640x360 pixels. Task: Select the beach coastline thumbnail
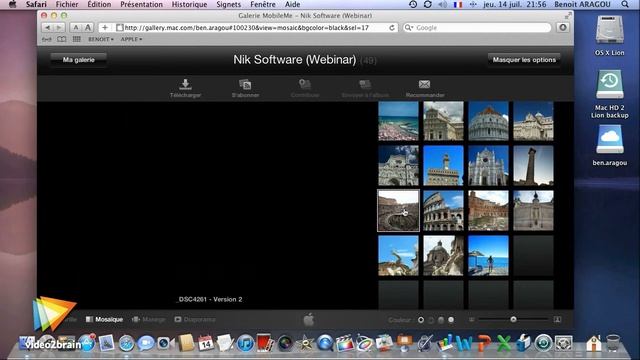pos(398,121)
